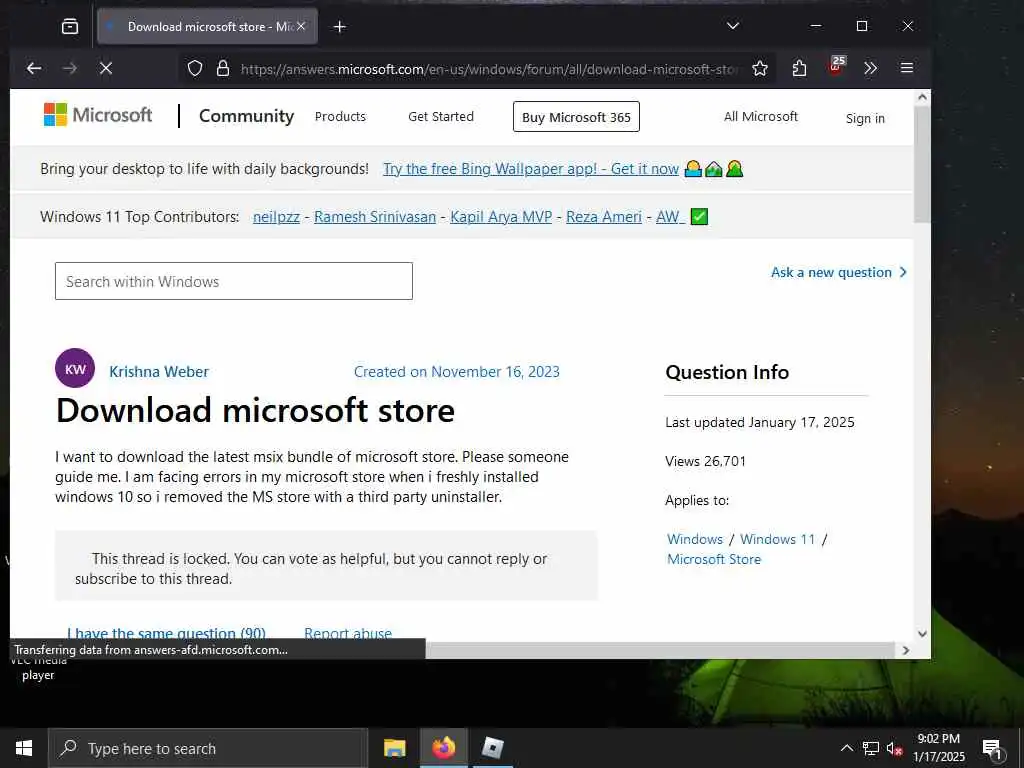Open the Windows Start menu
The height and width of the screenshot is (768, 1024).
click(24, 748)
